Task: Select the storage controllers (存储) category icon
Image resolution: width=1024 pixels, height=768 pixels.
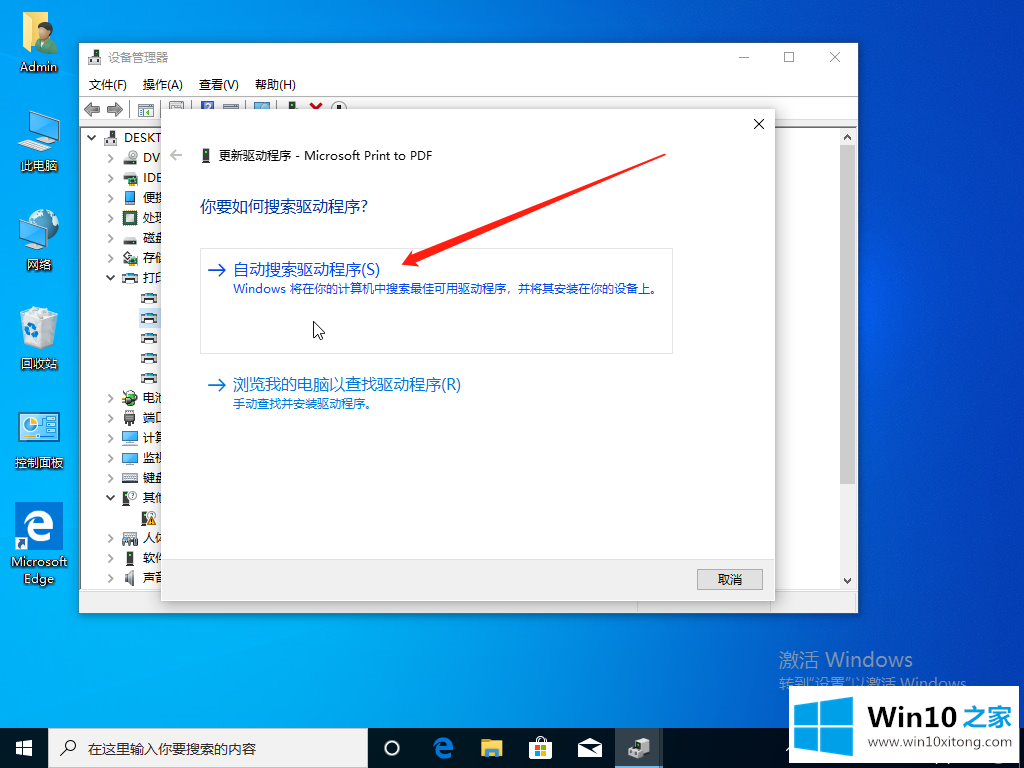Action: point(131,257)
